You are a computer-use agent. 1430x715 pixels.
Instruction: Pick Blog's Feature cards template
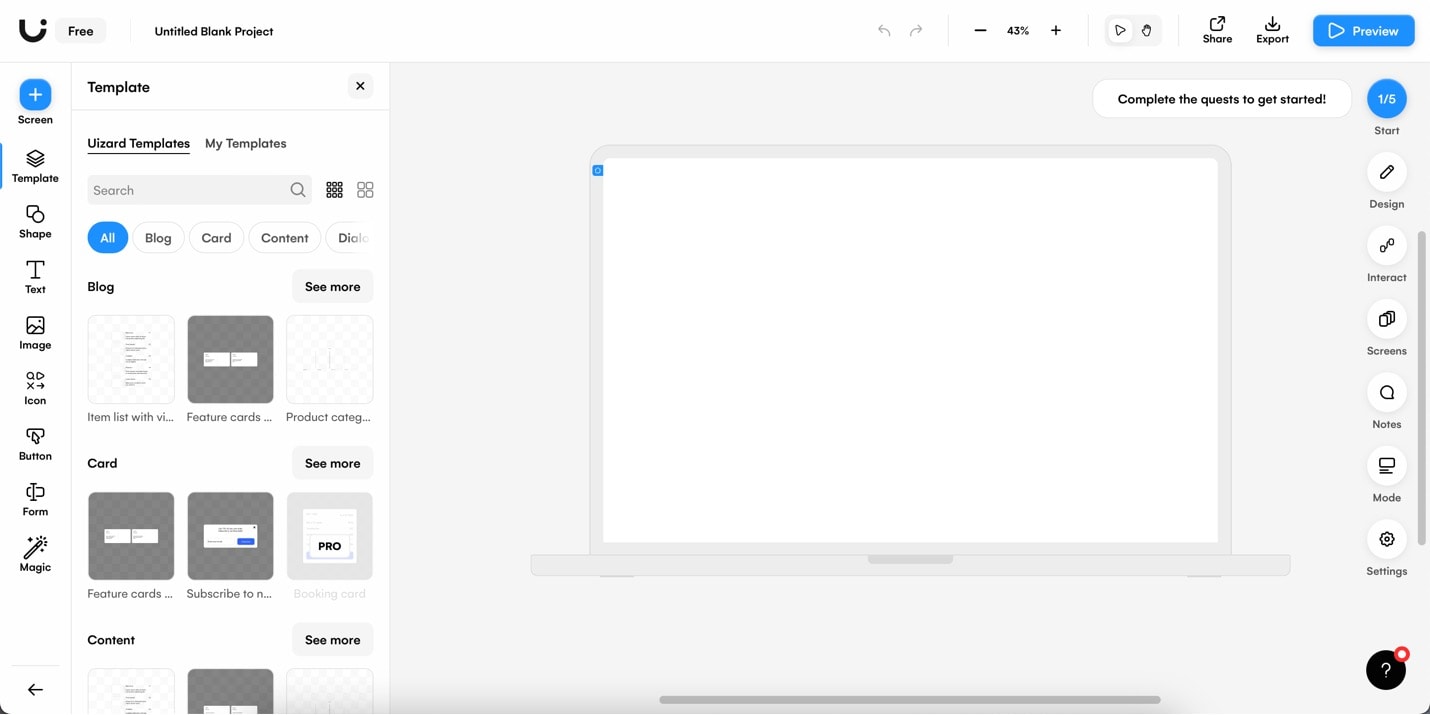[230, 360]
